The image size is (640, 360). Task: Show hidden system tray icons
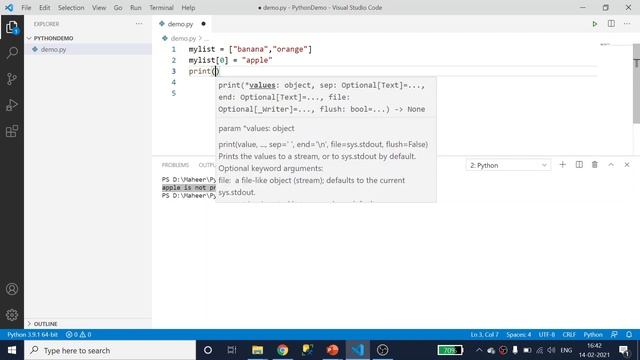[479, 350]
